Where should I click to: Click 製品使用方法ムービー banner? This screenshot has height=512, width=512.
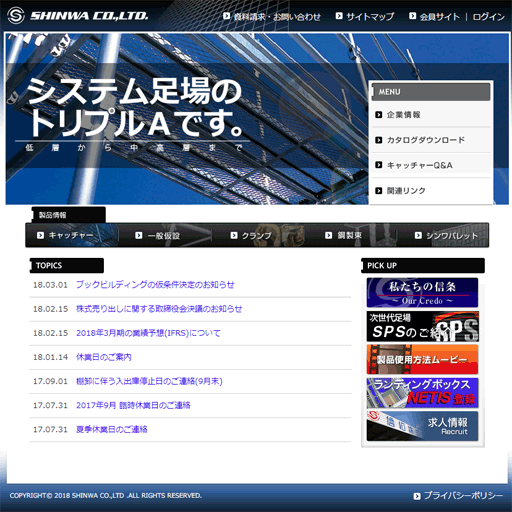[422, 359]
